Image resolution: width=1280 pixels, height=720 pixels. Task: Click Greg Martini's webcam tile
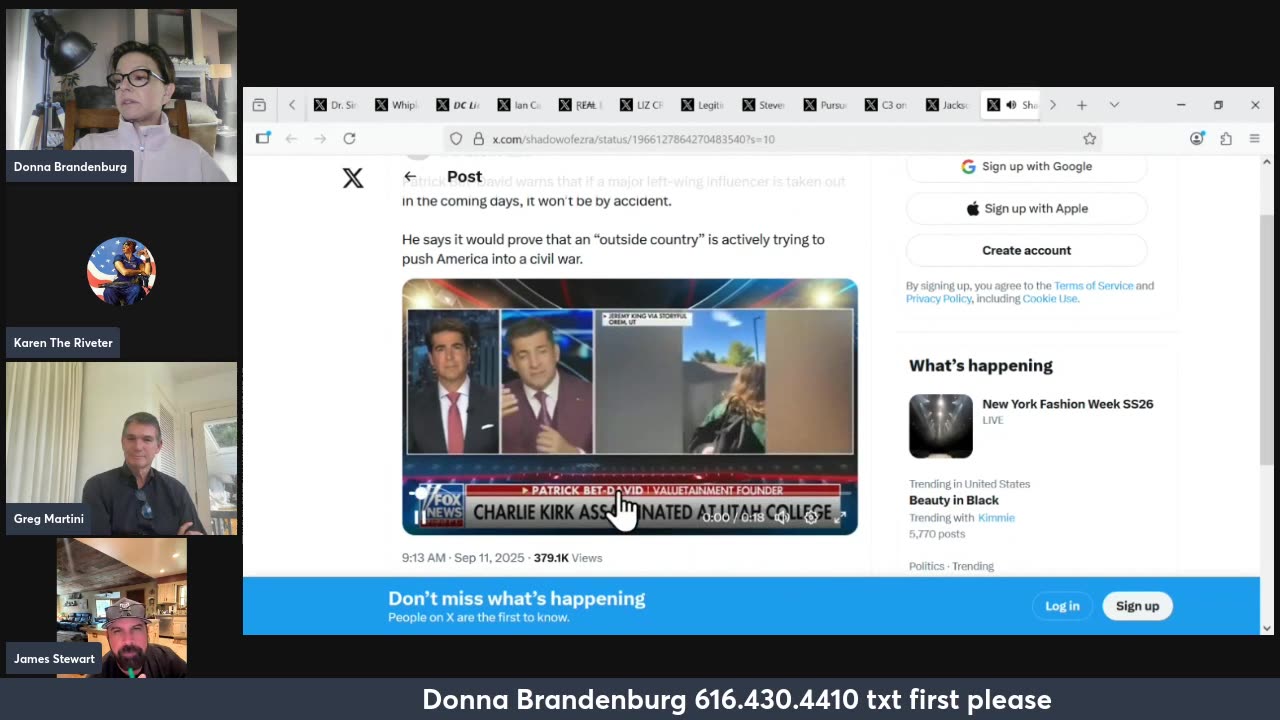coord(121,448)
